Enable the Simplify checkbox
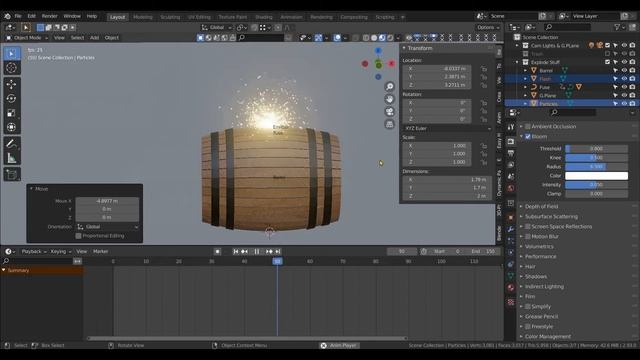This screenshot has width=640, height=360. tap(528, 307)
